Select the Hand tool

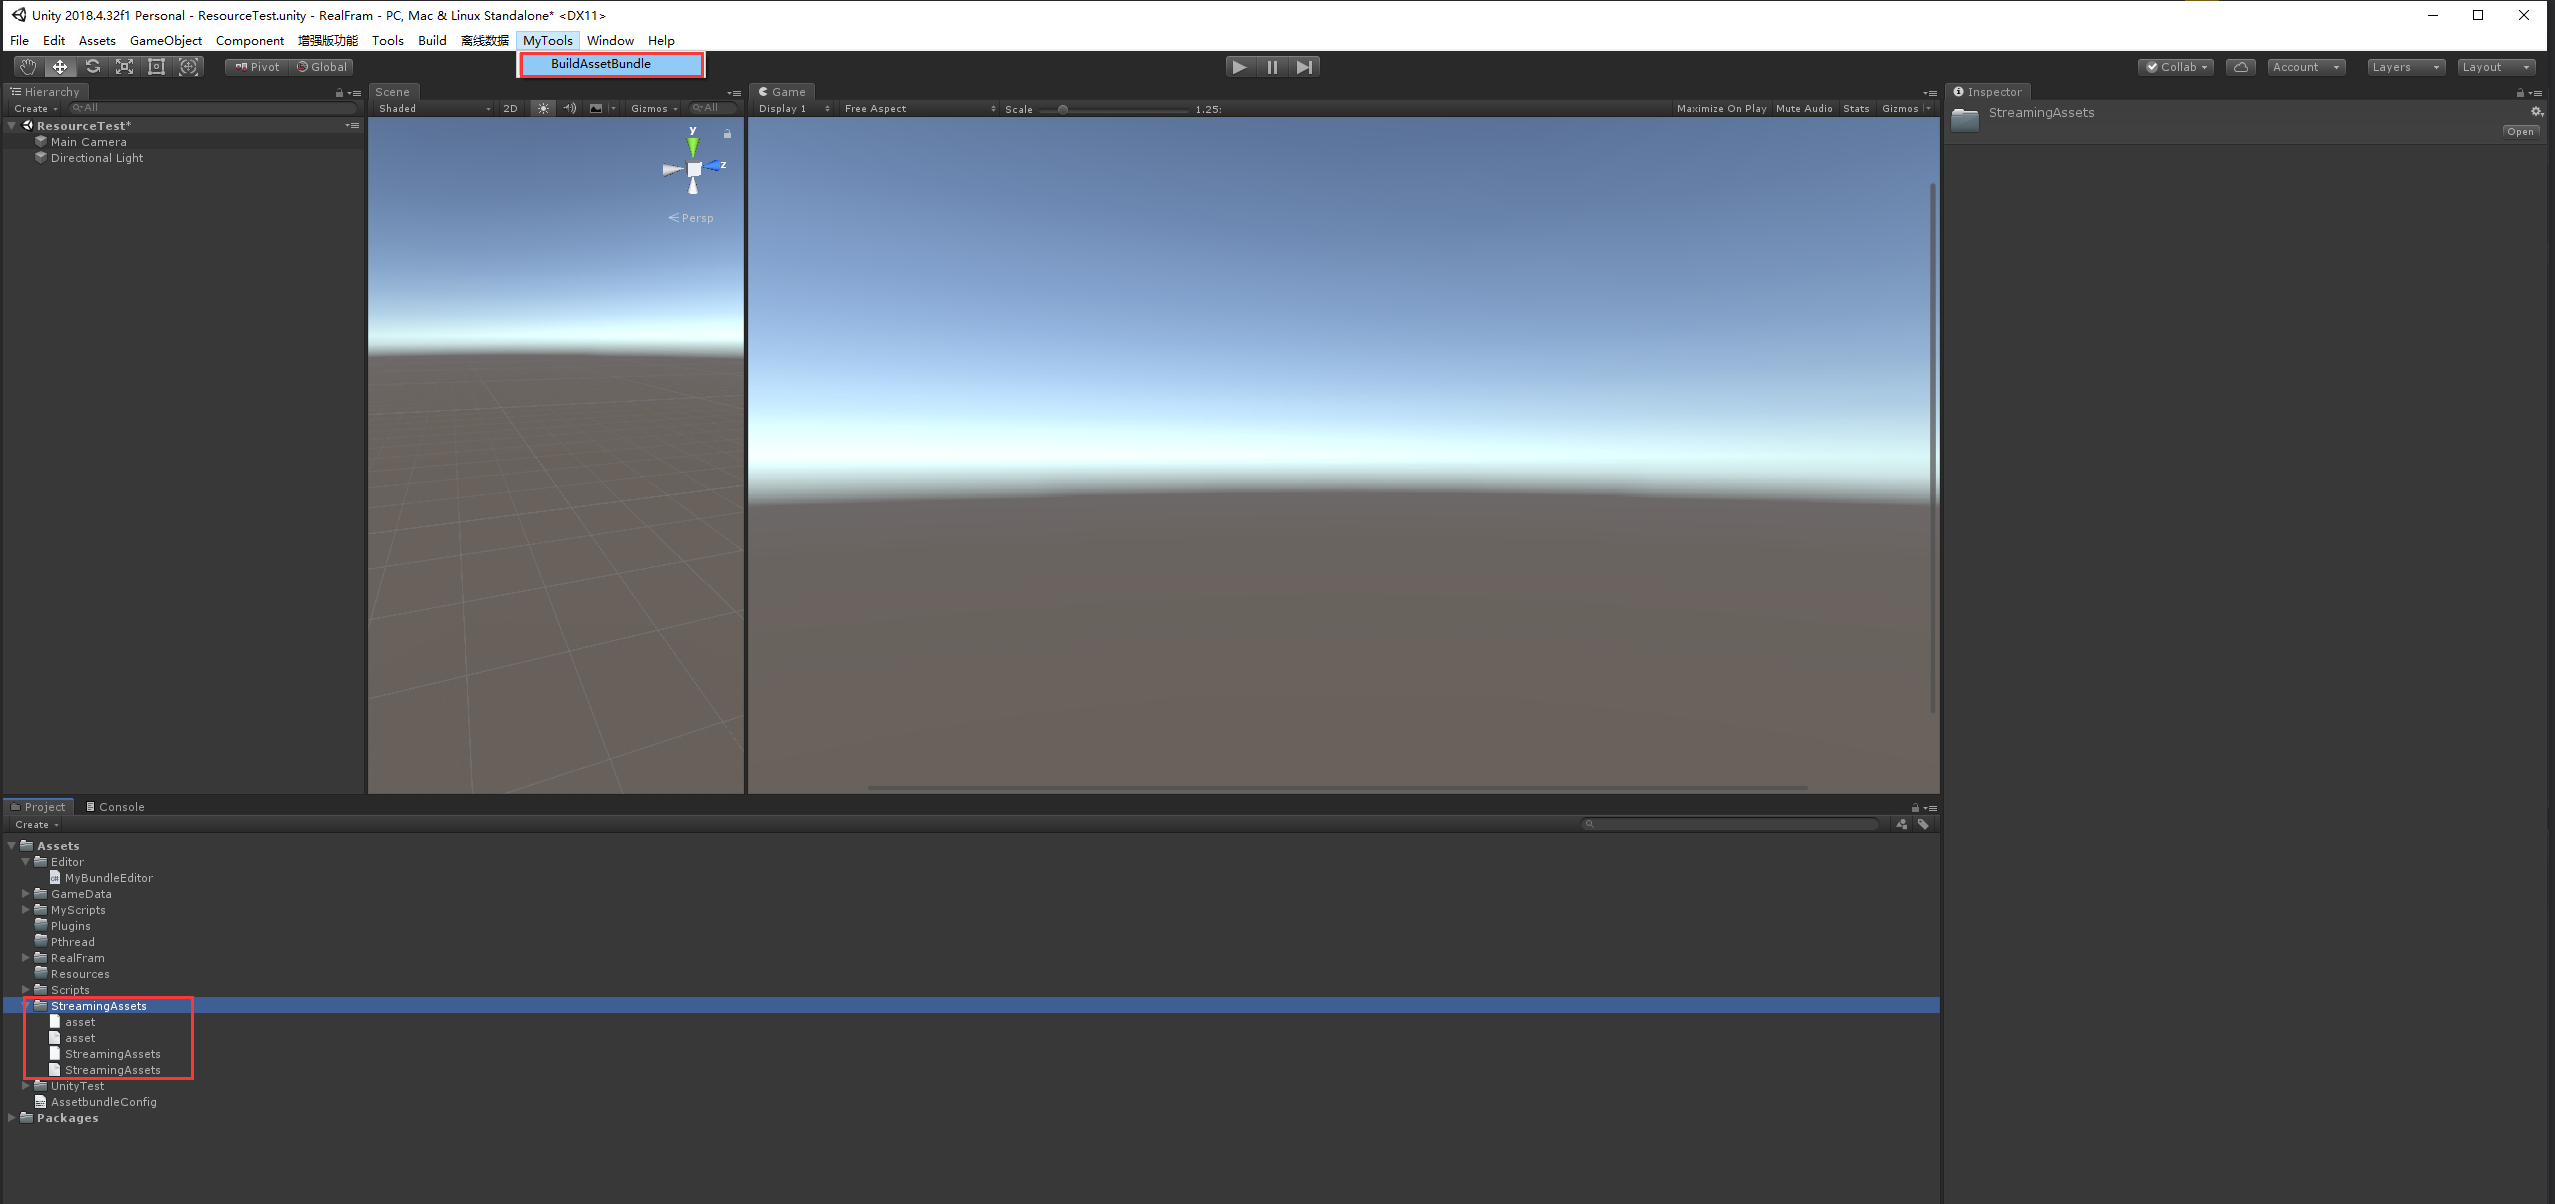[x=28, y=67]
